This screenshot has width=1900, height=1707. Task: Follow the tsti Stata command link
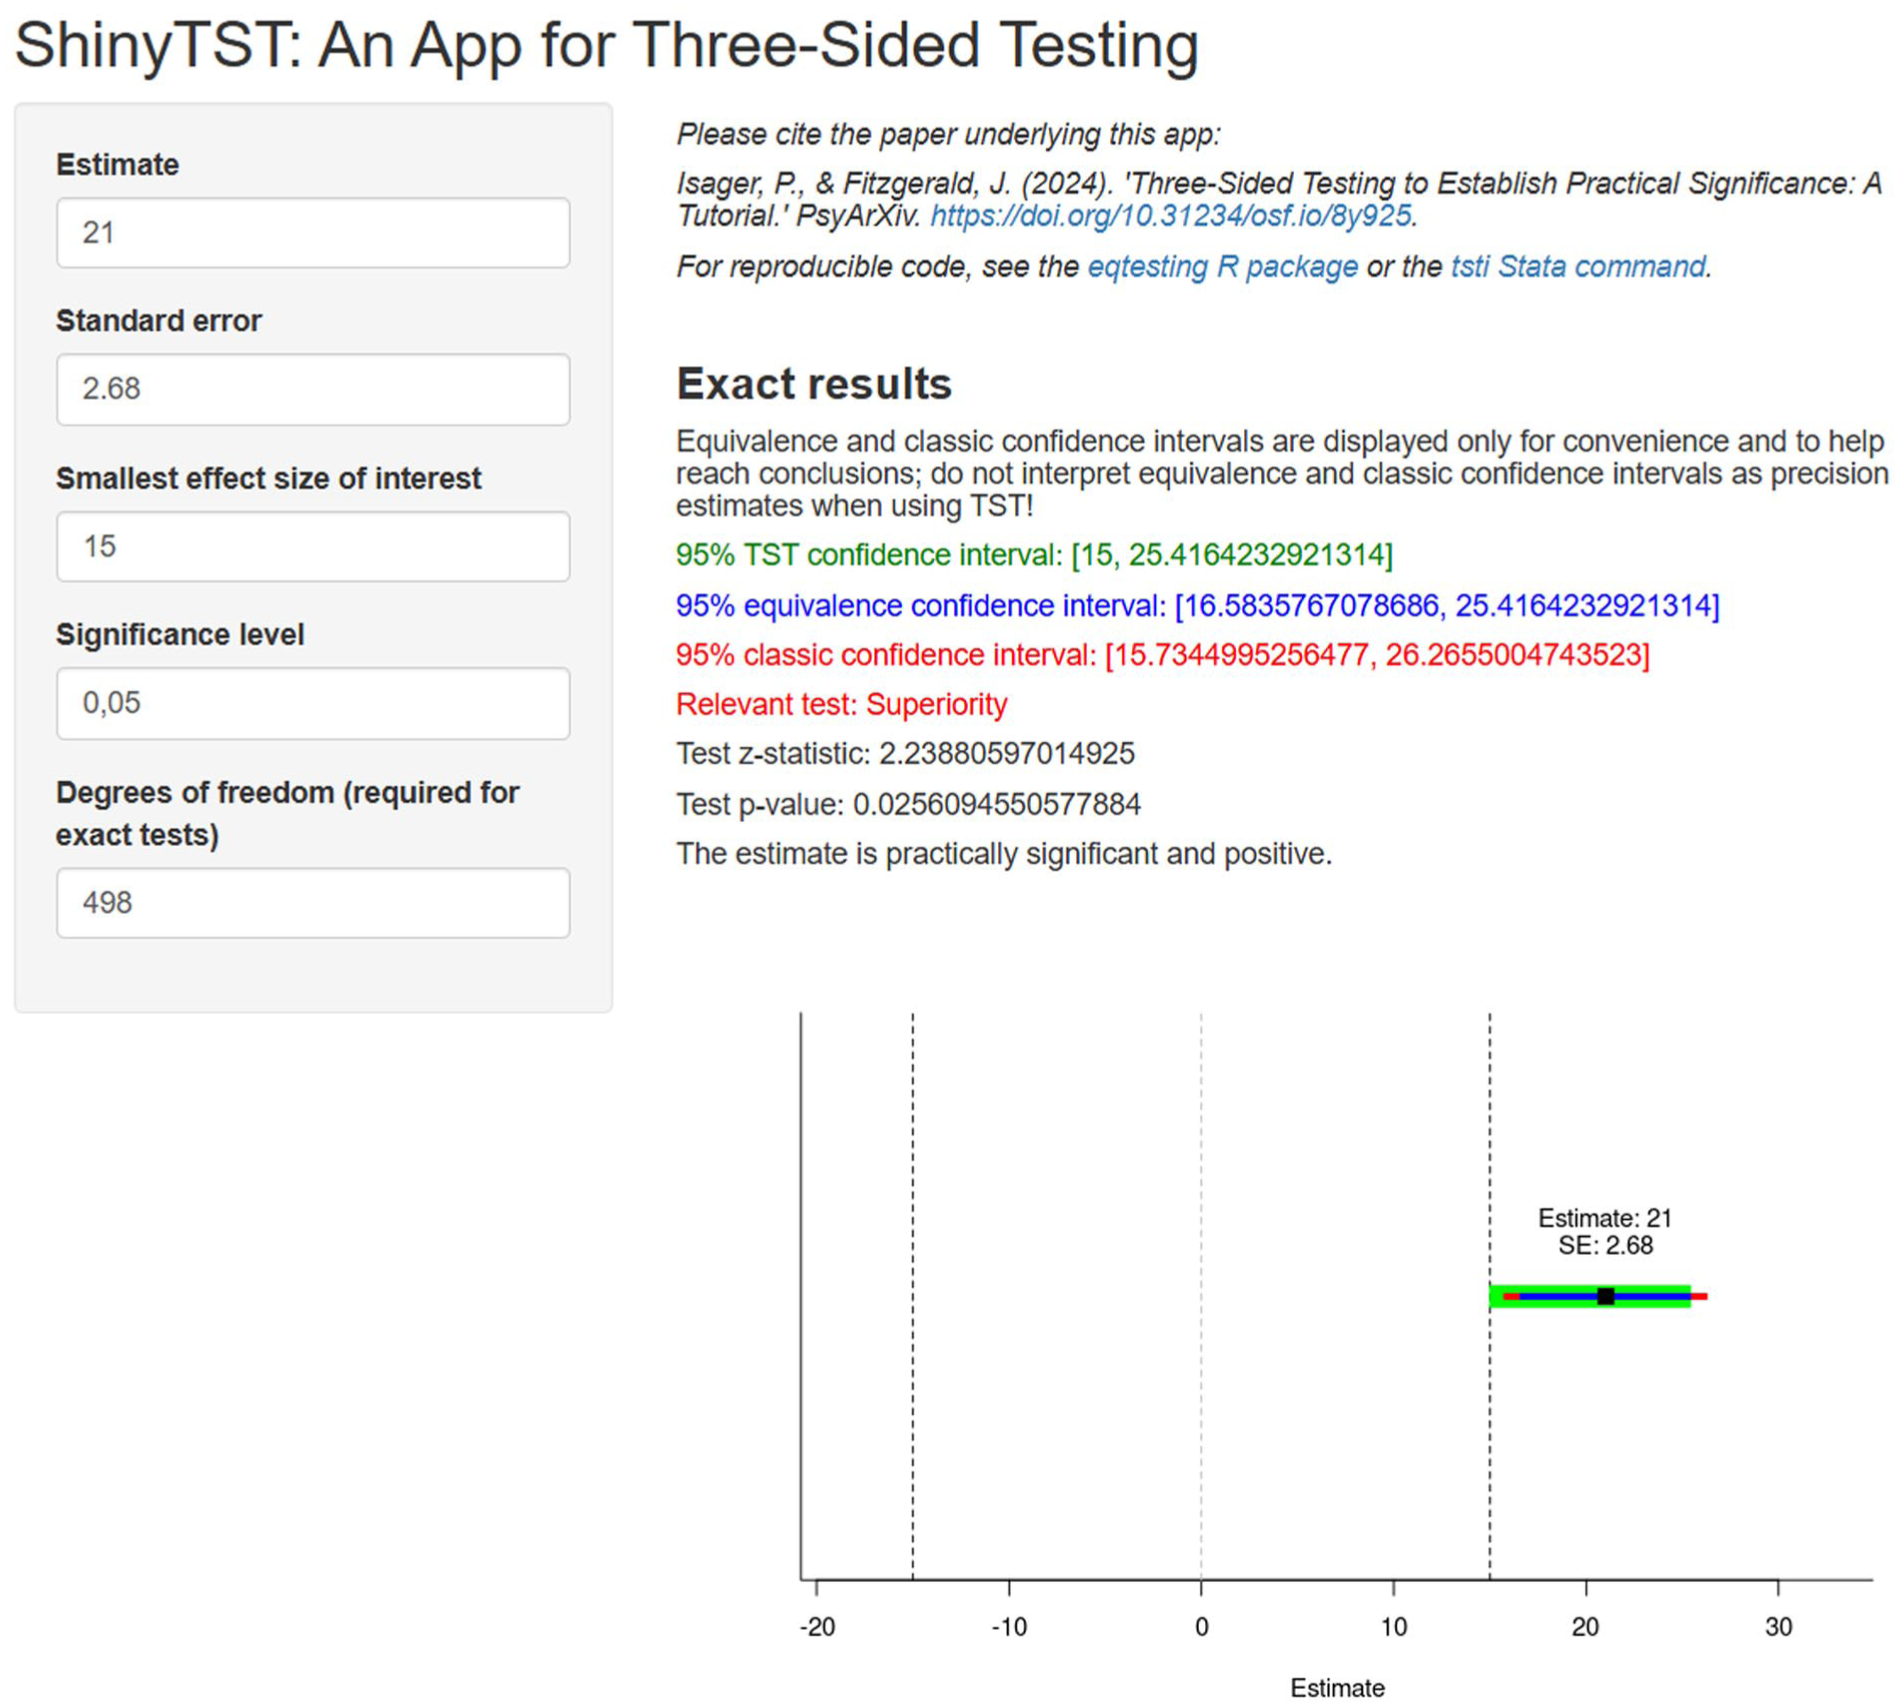tap(1578, 267)
